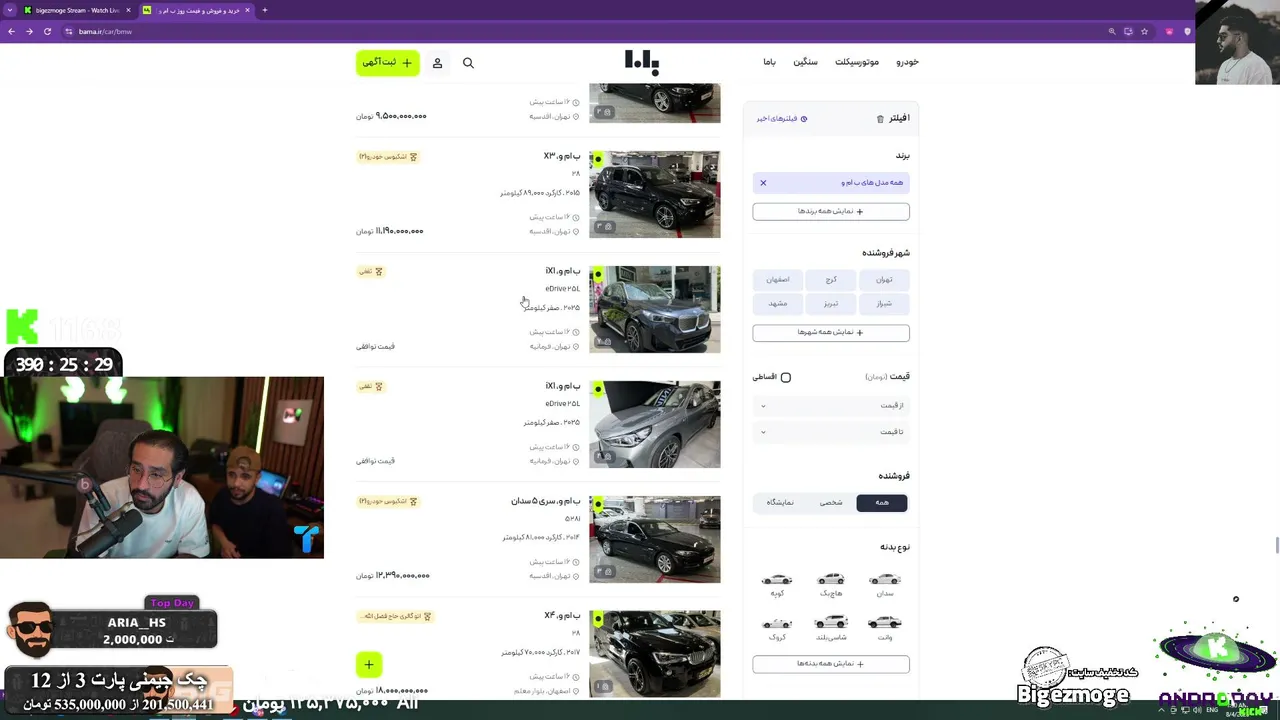Select the شخصی private seller option
This screenshot has height=720, width=1280.
click(831, 502)
